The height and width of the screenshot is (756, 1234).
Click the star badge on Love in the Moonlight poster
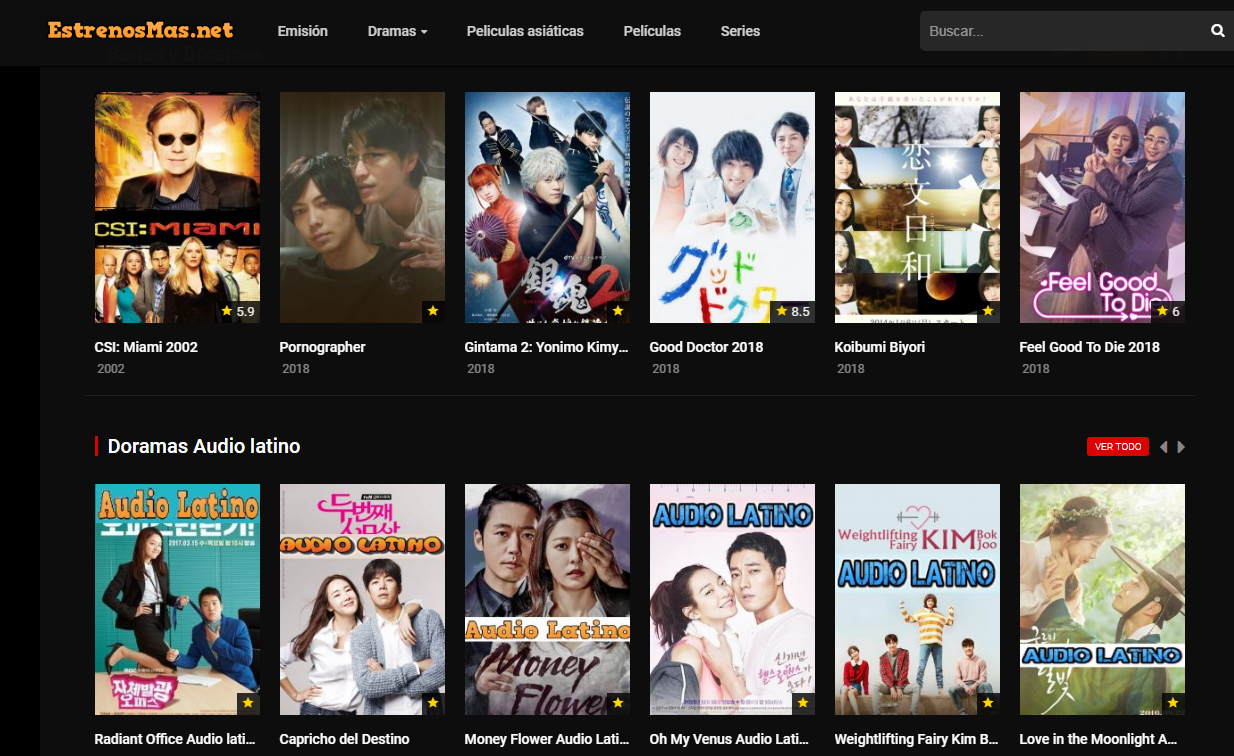pyautogui.click(x=1173, y=704)
